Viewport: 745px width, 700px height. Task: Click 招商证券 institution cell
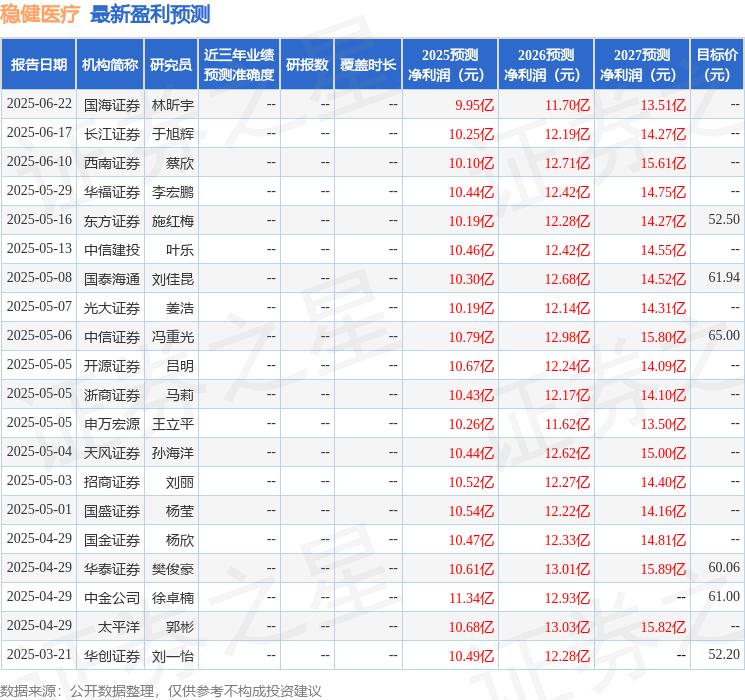pos(112,481)
